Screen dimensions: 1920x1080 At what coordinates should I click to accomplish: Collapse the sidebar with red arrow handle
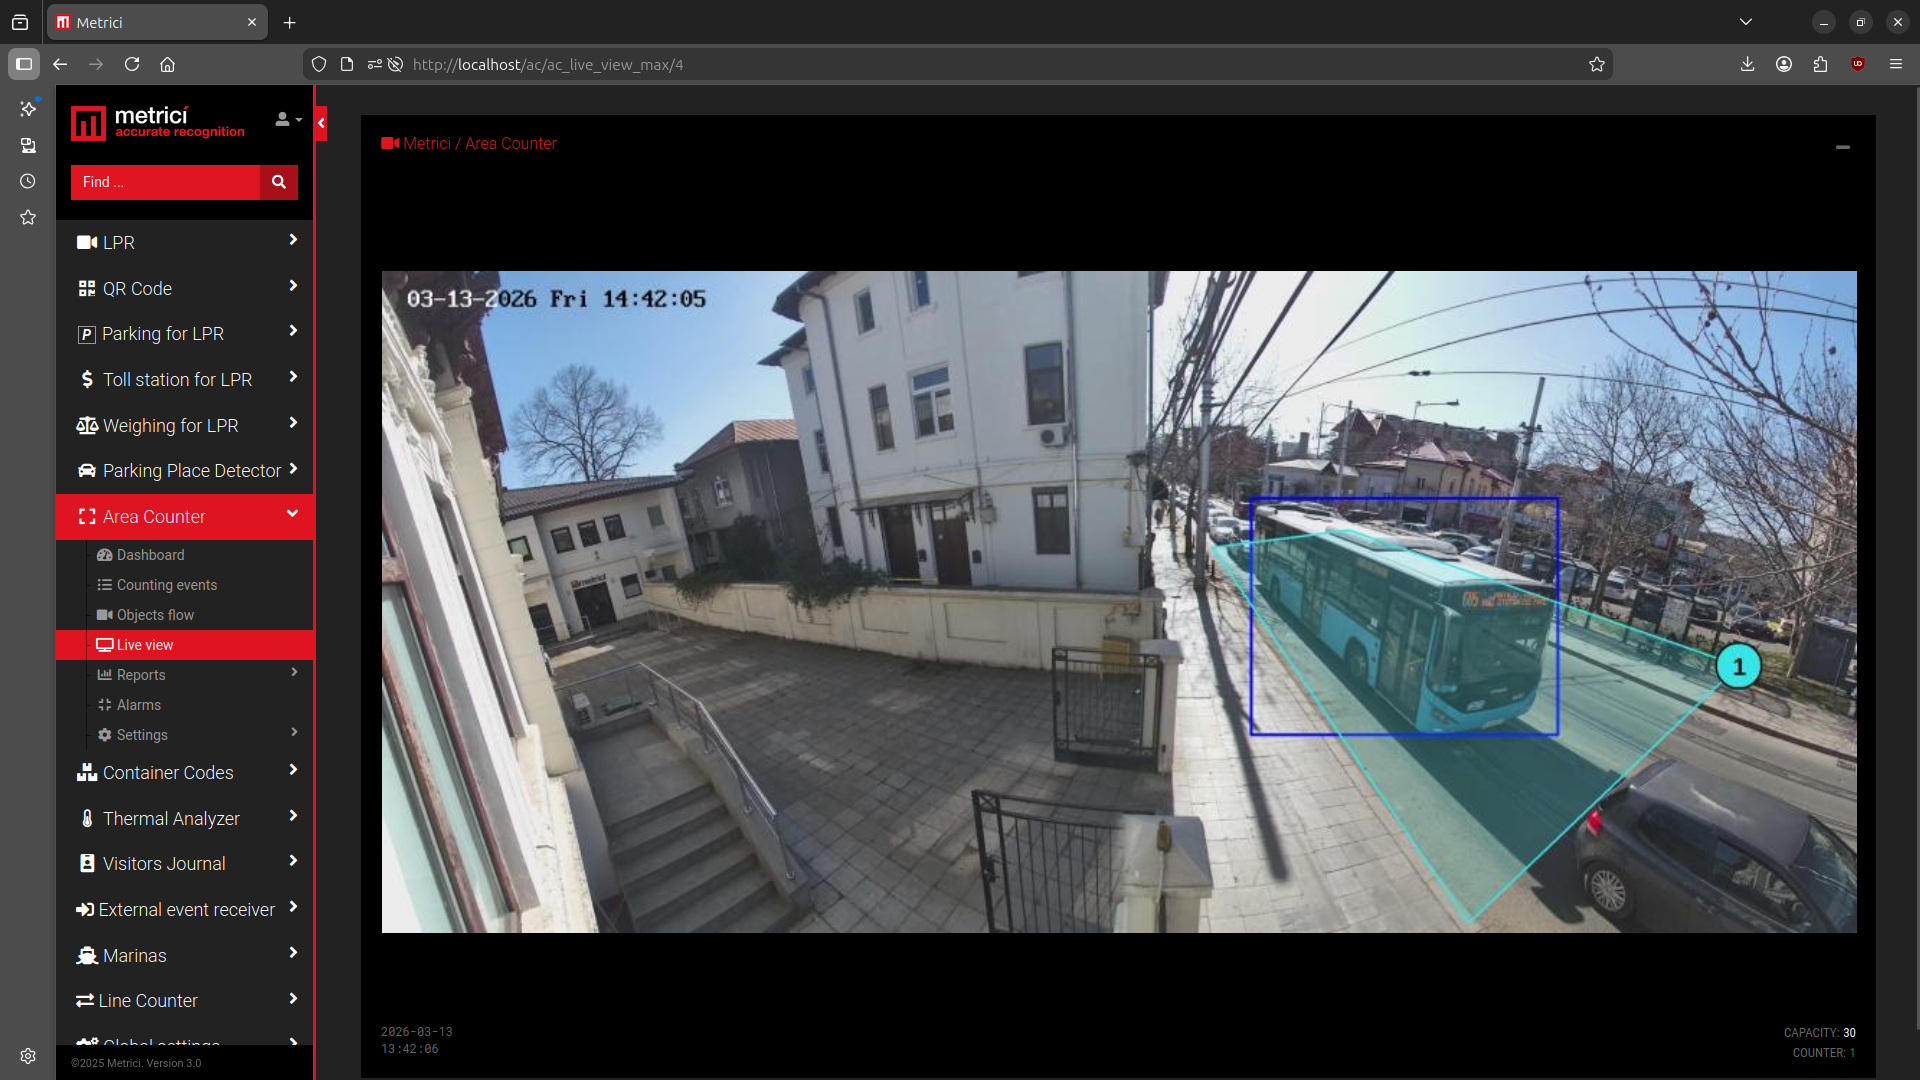[321, 124]
